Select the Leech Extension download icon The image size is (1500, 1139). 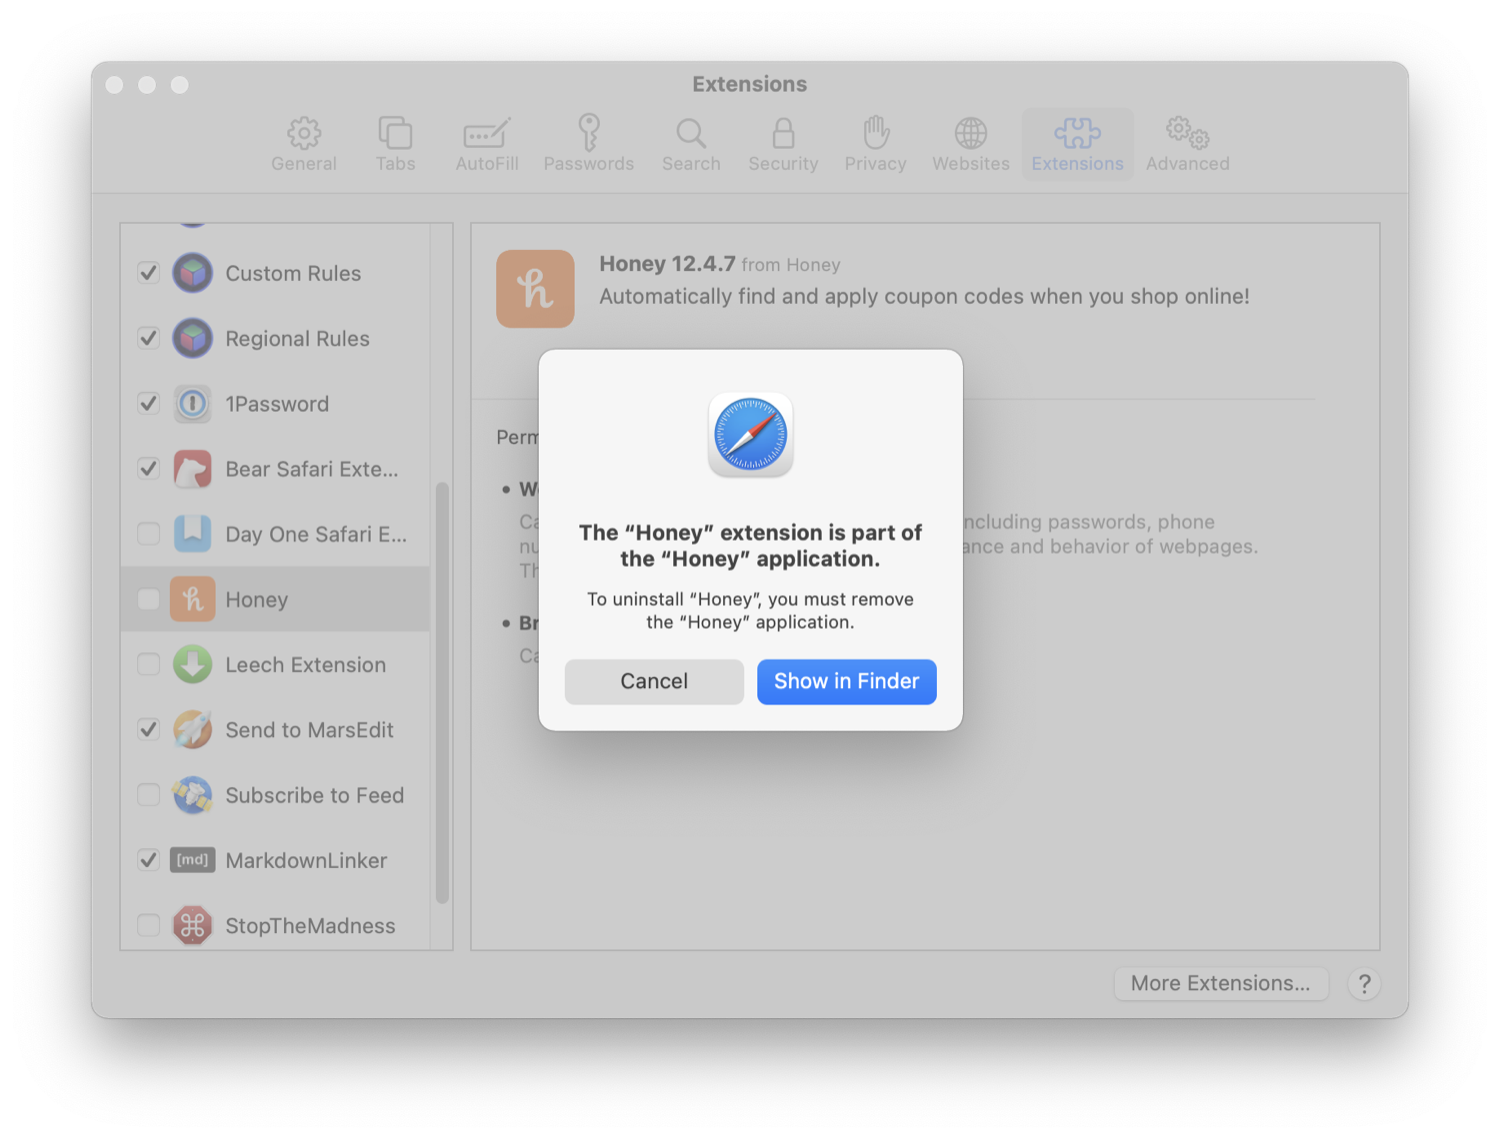[192, 665]
